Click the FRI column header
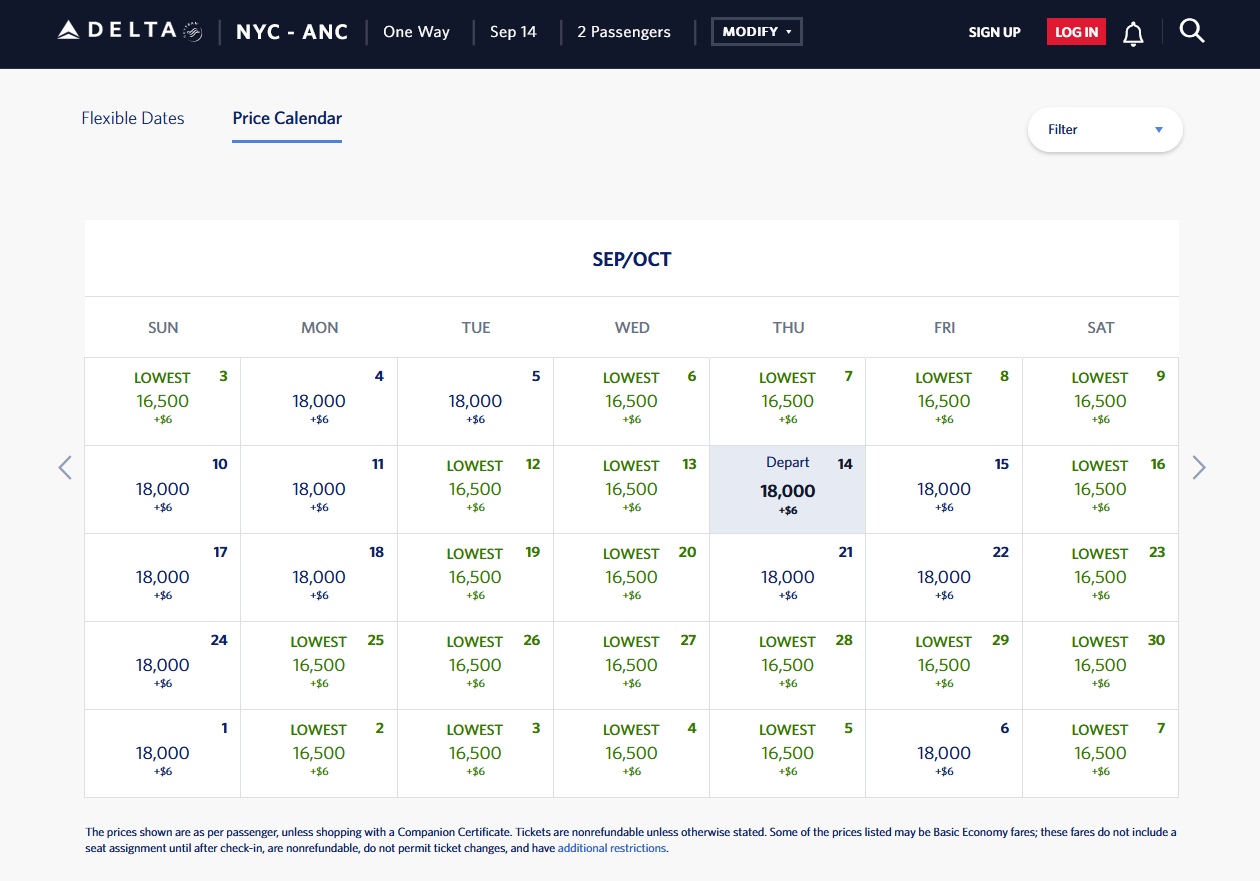 click(944, 327)
